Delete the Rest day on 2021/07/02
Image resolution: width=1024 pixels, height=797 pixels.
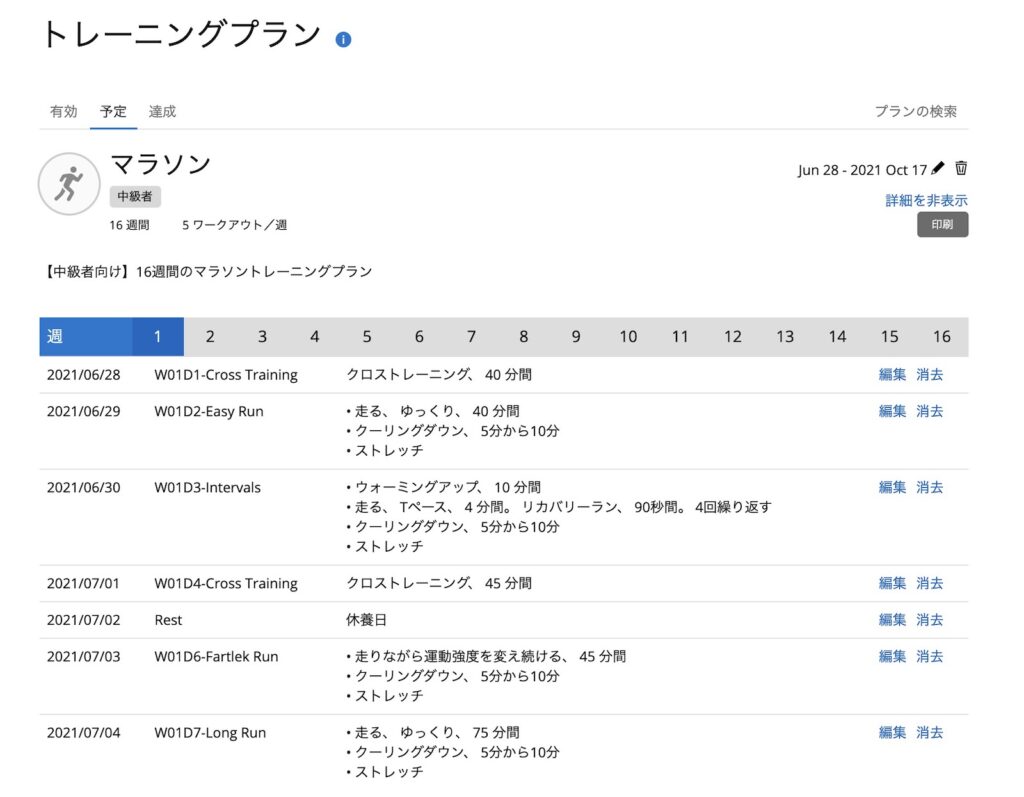929,620
